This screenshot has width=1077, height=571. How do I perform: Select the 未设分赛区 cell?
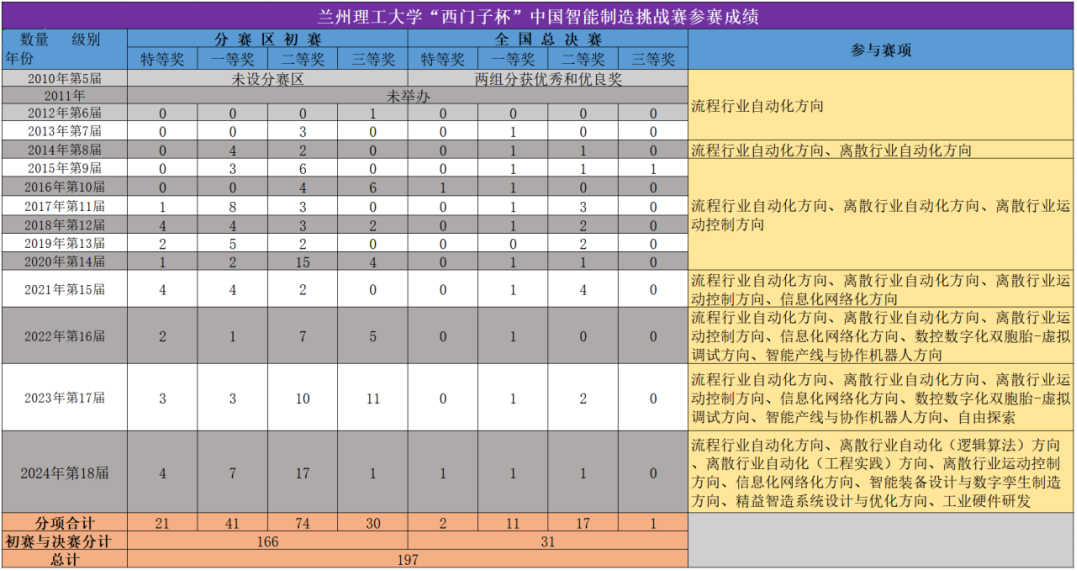click(x=268, y=78)
